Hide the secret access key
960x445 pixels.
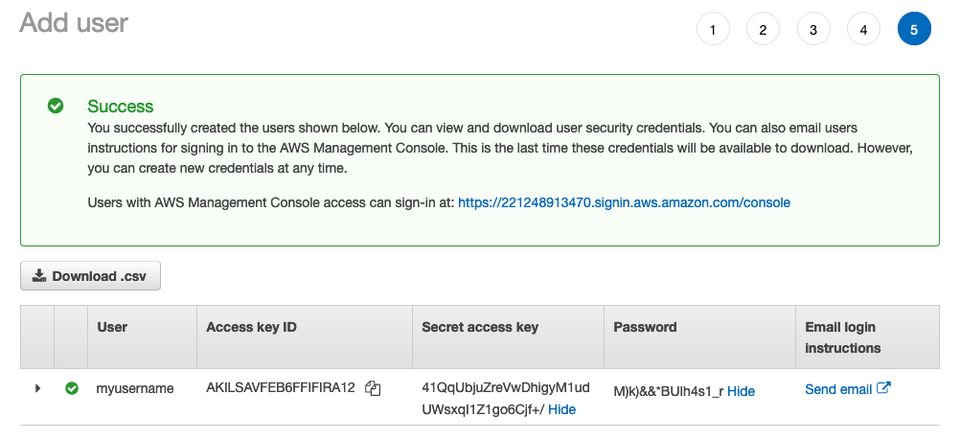pyautogui.click(x=561, y=409)
